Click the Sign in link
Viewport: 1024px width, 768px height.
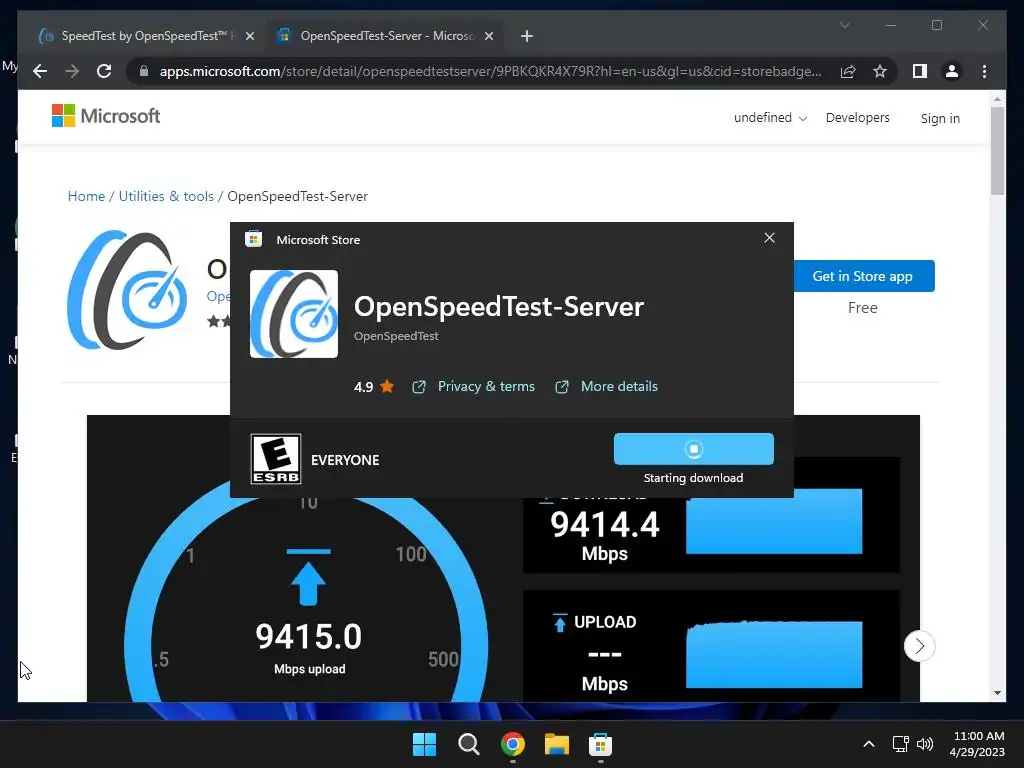pos(940,118)
